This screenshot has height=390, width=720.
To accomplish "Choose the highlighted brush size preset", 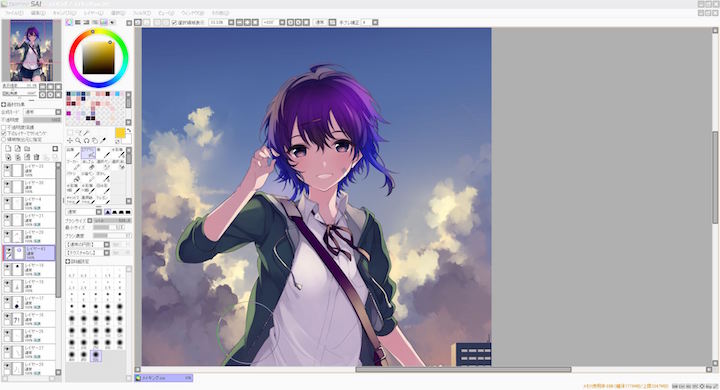I will click(x=96, y=355).
